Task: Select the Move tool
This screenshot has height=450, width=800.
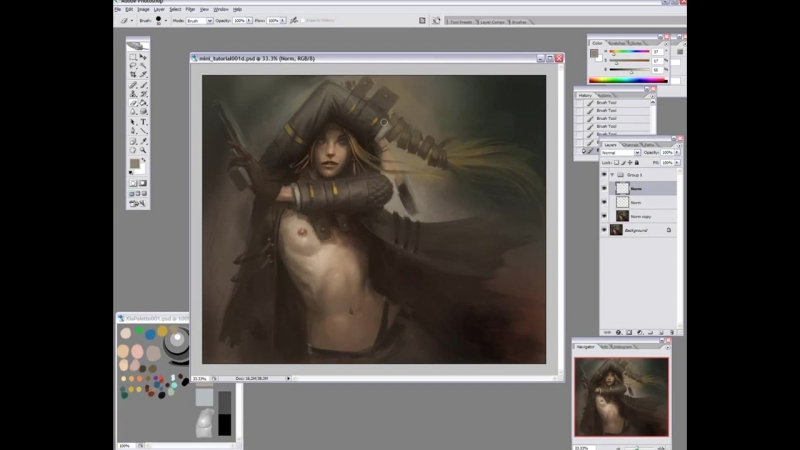Action: 143,57
